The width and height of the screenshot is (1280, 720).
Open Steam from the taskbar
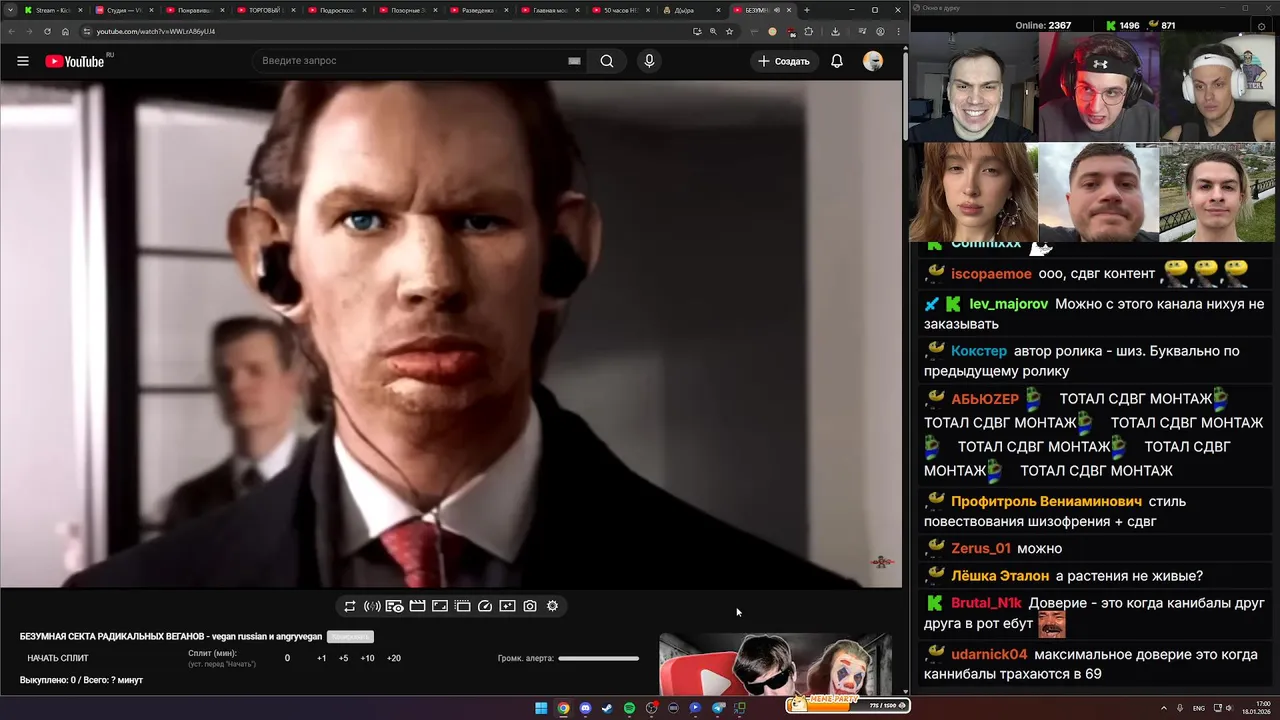(607, 708)
